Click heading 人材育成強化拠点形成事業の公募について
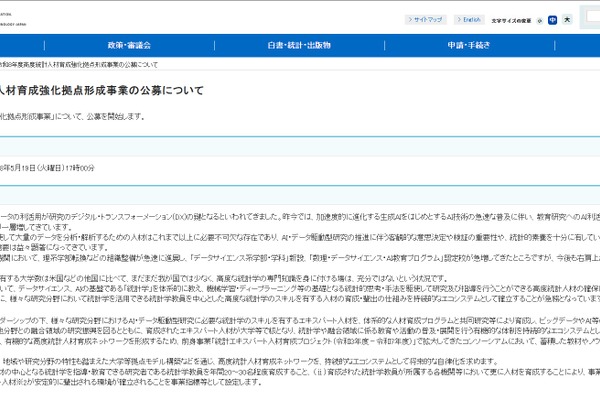The image size is (600, 400). point(101,91)
